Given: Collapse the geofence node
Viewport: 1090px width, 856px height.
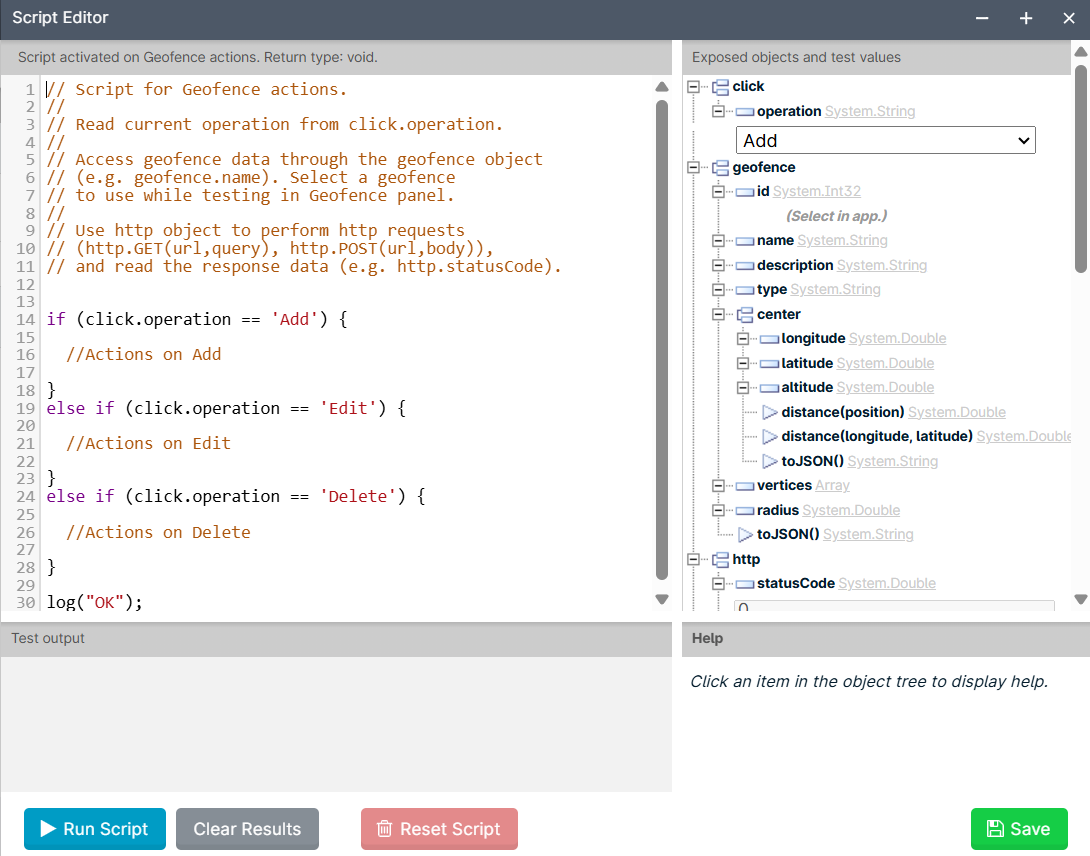Looking at the screenshot, I should coord(695,167).
